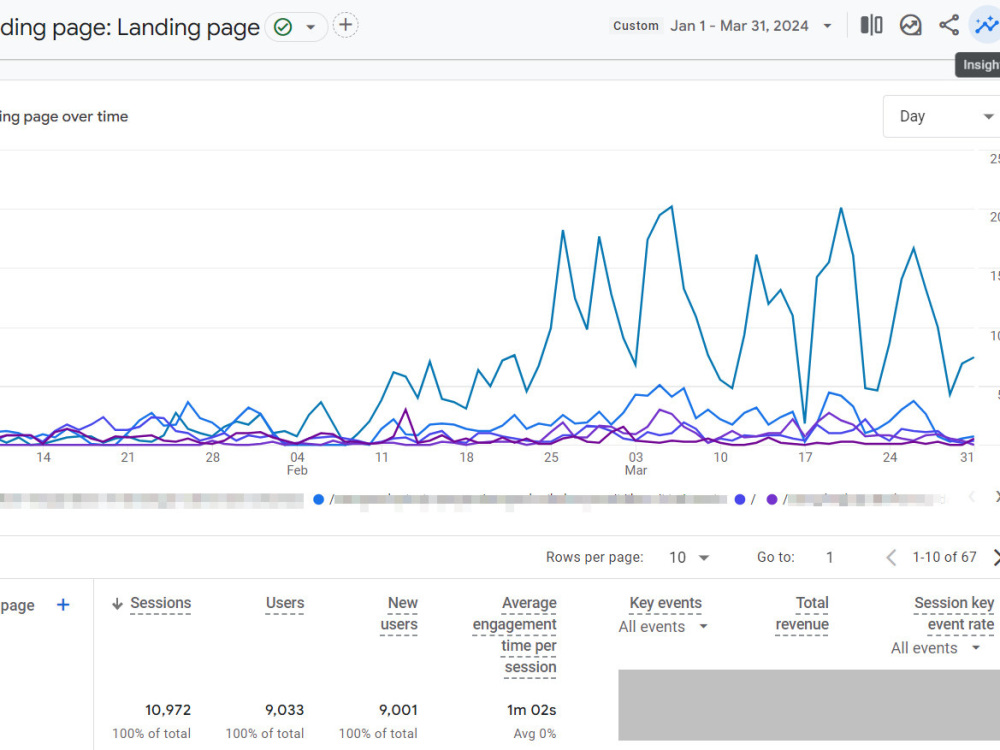Screen dimensions: 1000x750
Task: Expand the Day granularity dropdown
Action: [x=943, y=116]
